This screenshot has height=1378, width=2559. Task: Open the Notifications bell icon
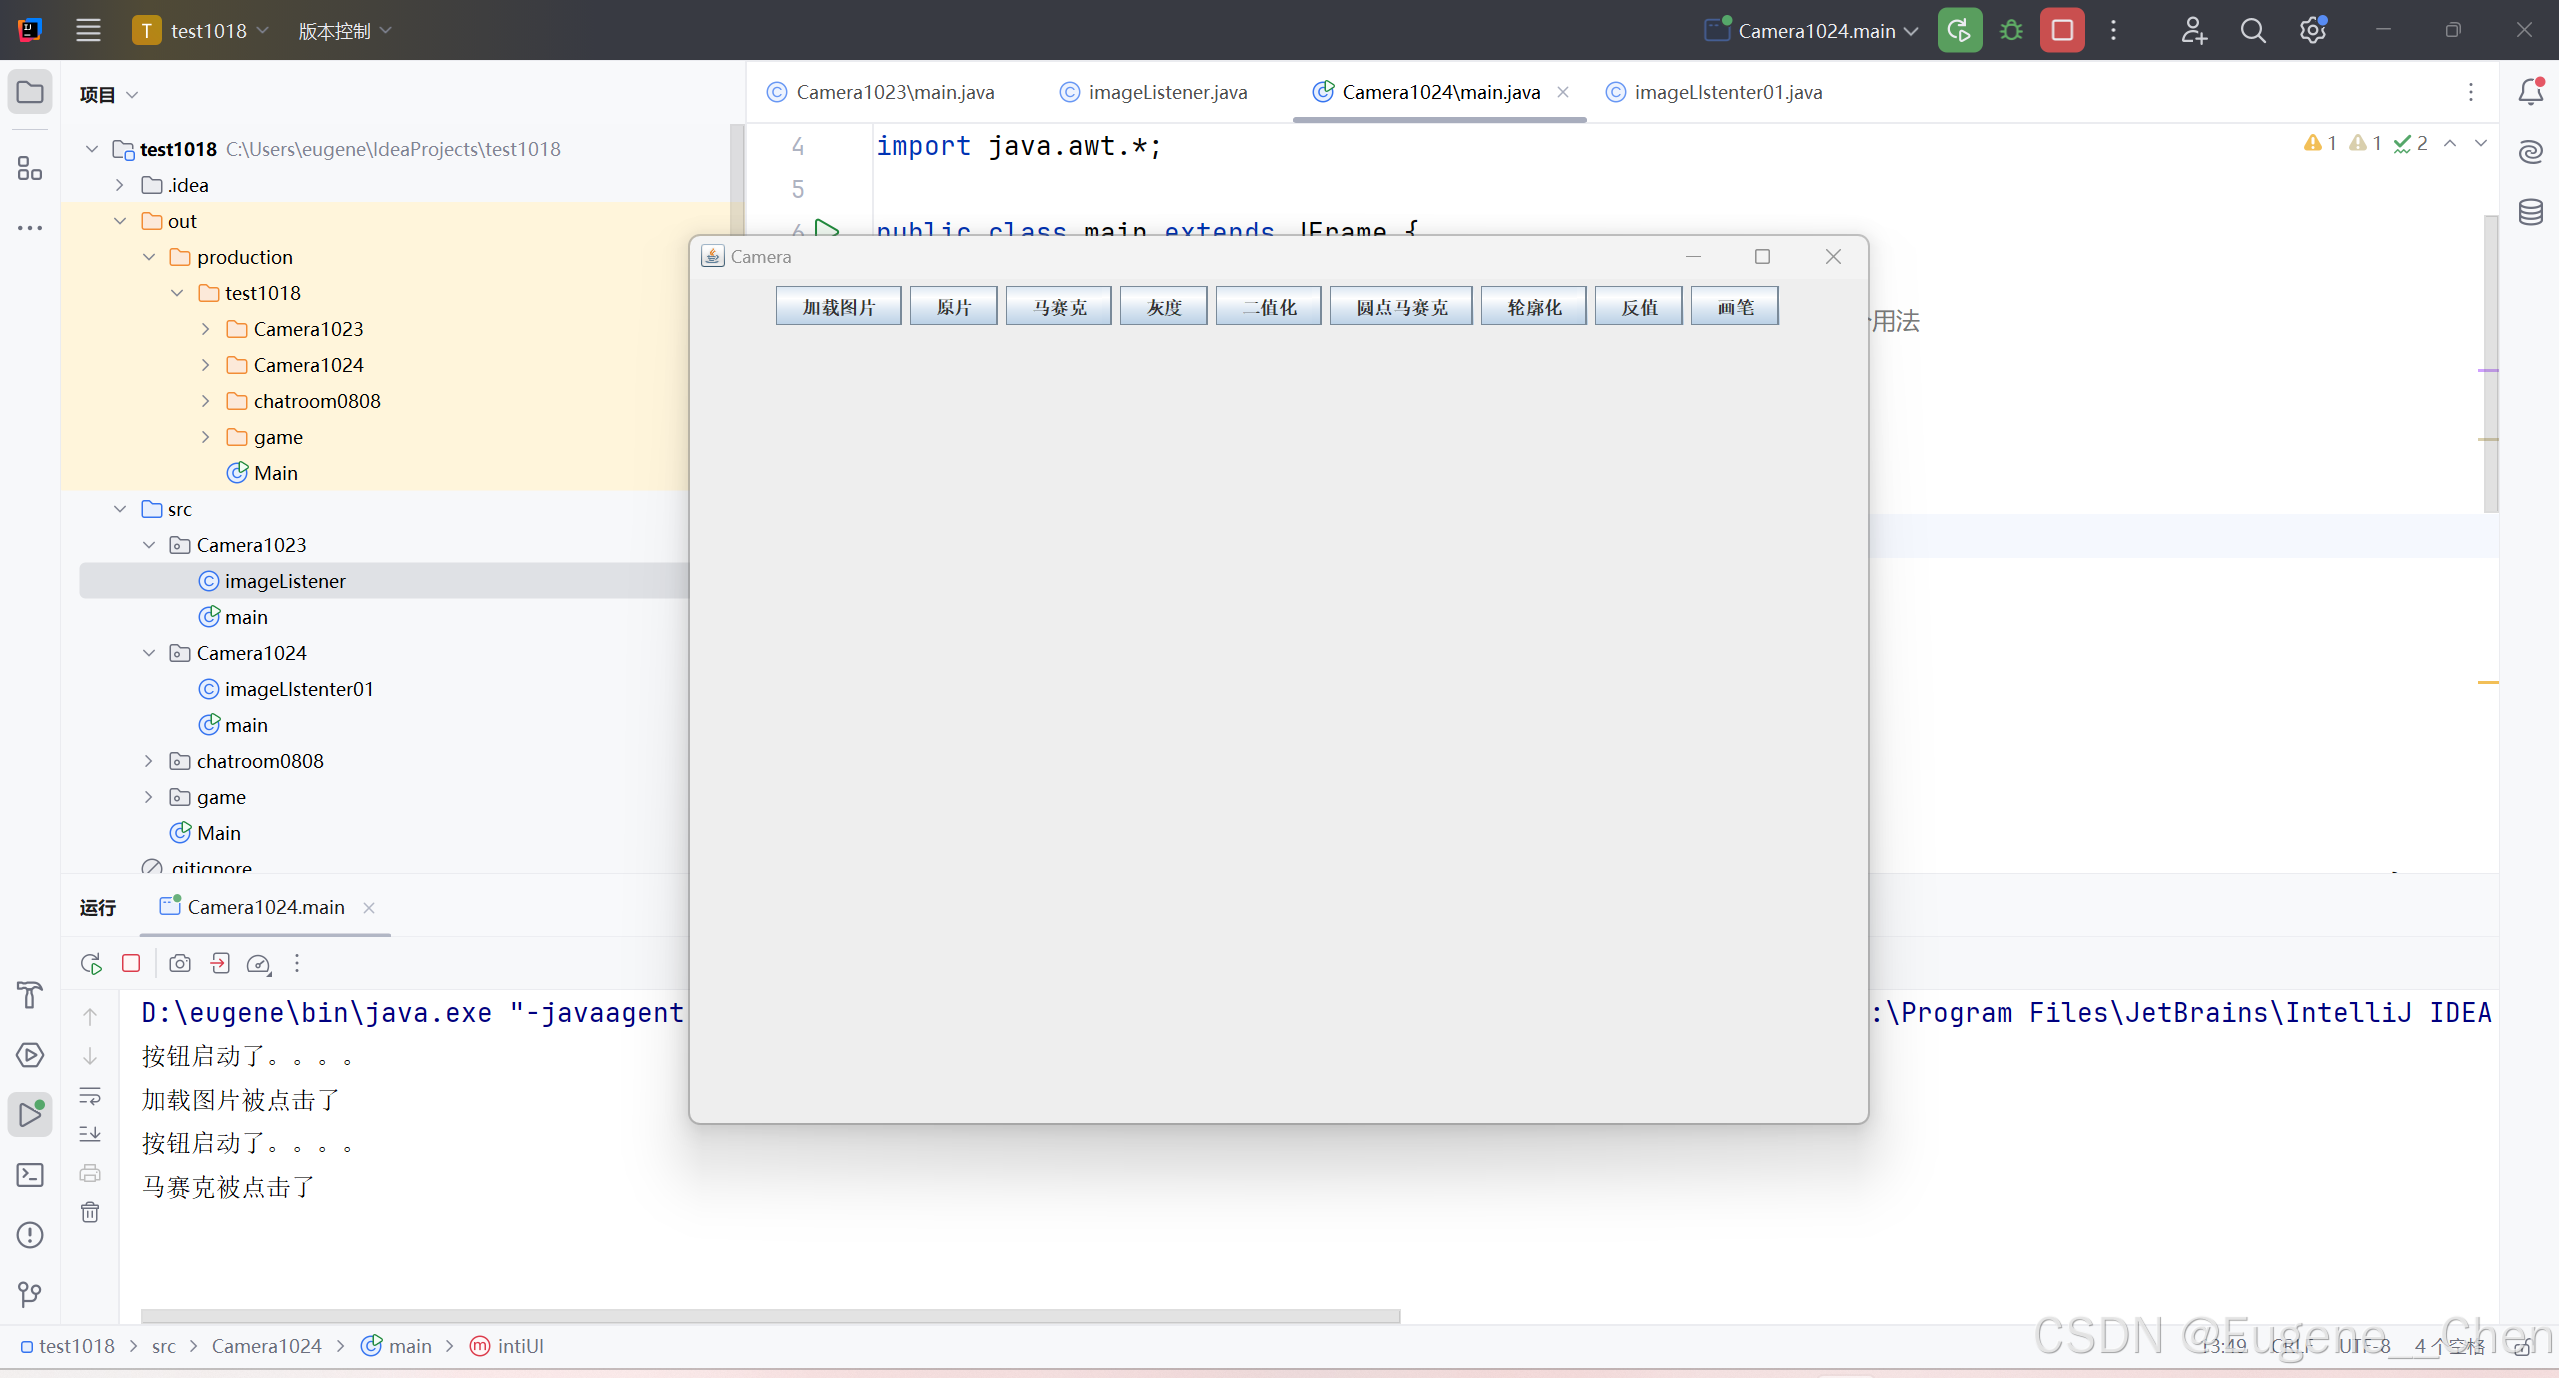coord(2530,92)
